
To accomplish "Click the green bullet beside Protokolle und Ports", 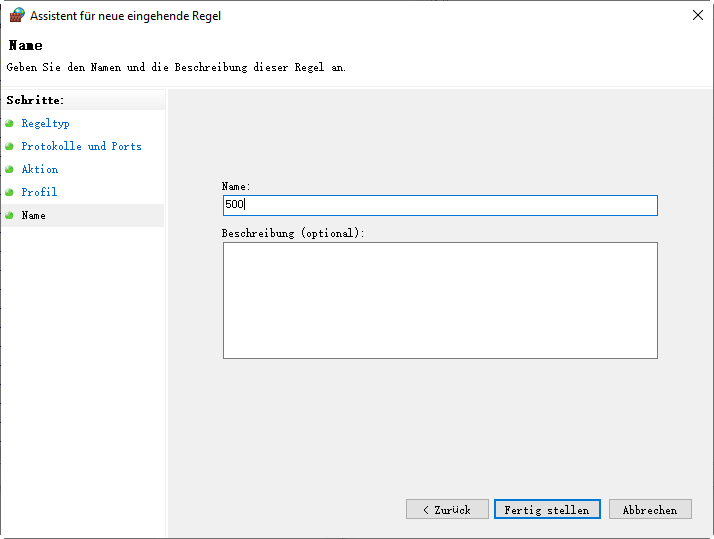I will click(x=9, y=147).
